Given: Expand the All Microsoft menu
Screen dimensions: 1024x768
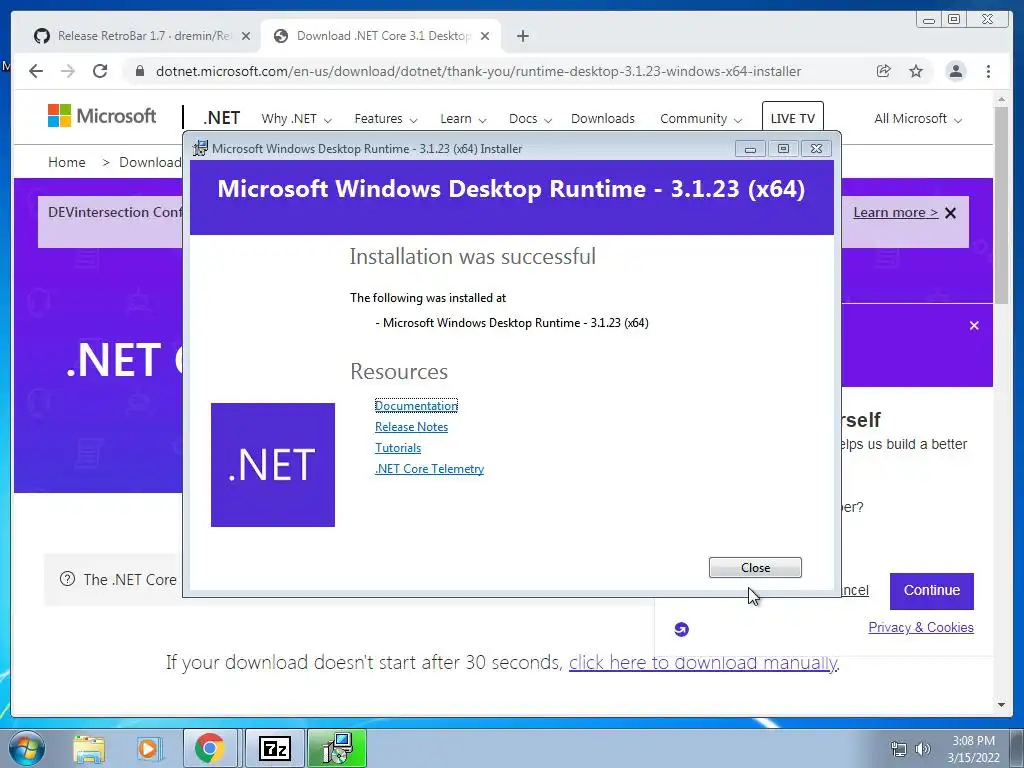Looking at the screenshot, I should tap(918, 119).
